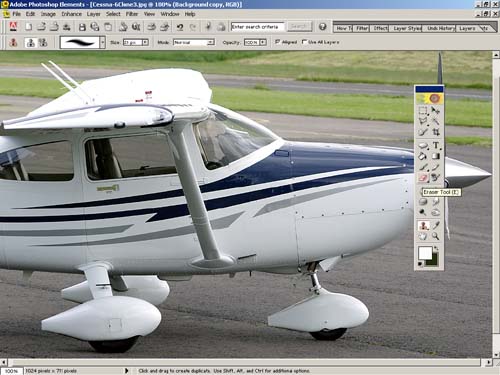Open the Opacity dropdown arrow
This screenshot has width=500, height=375.
tap(263, 42)
